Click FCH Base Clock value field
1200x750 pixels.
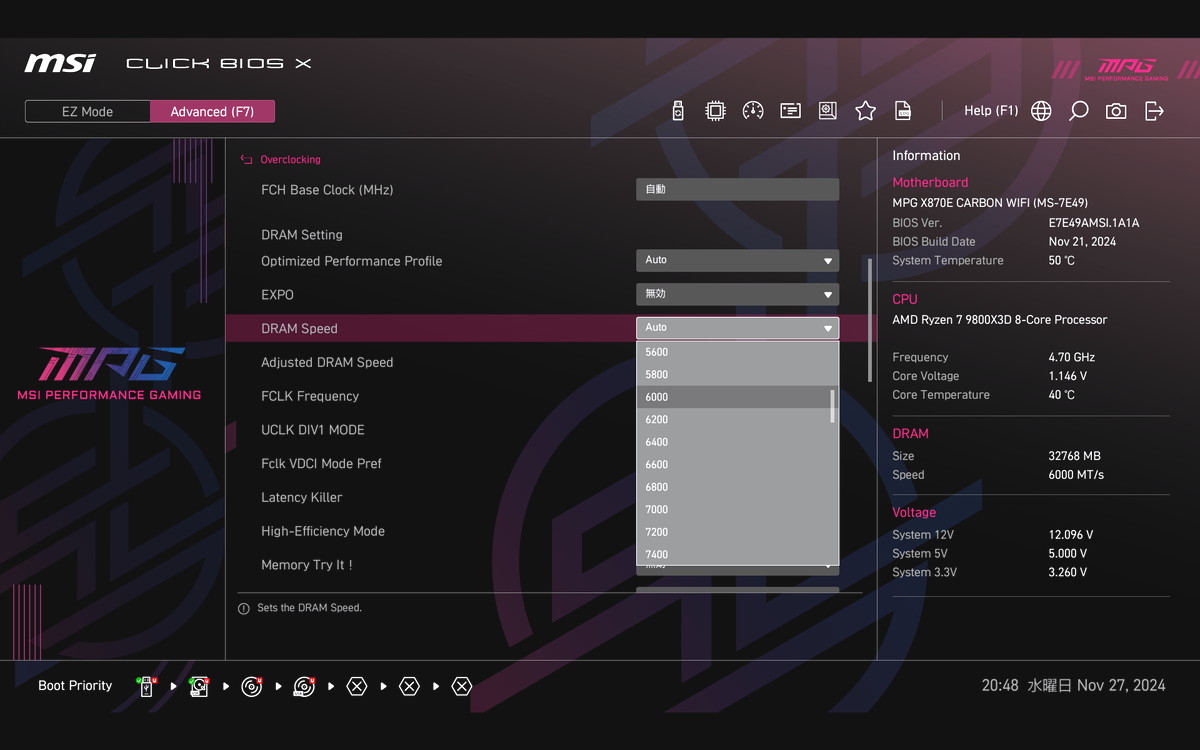click(737, 189)
